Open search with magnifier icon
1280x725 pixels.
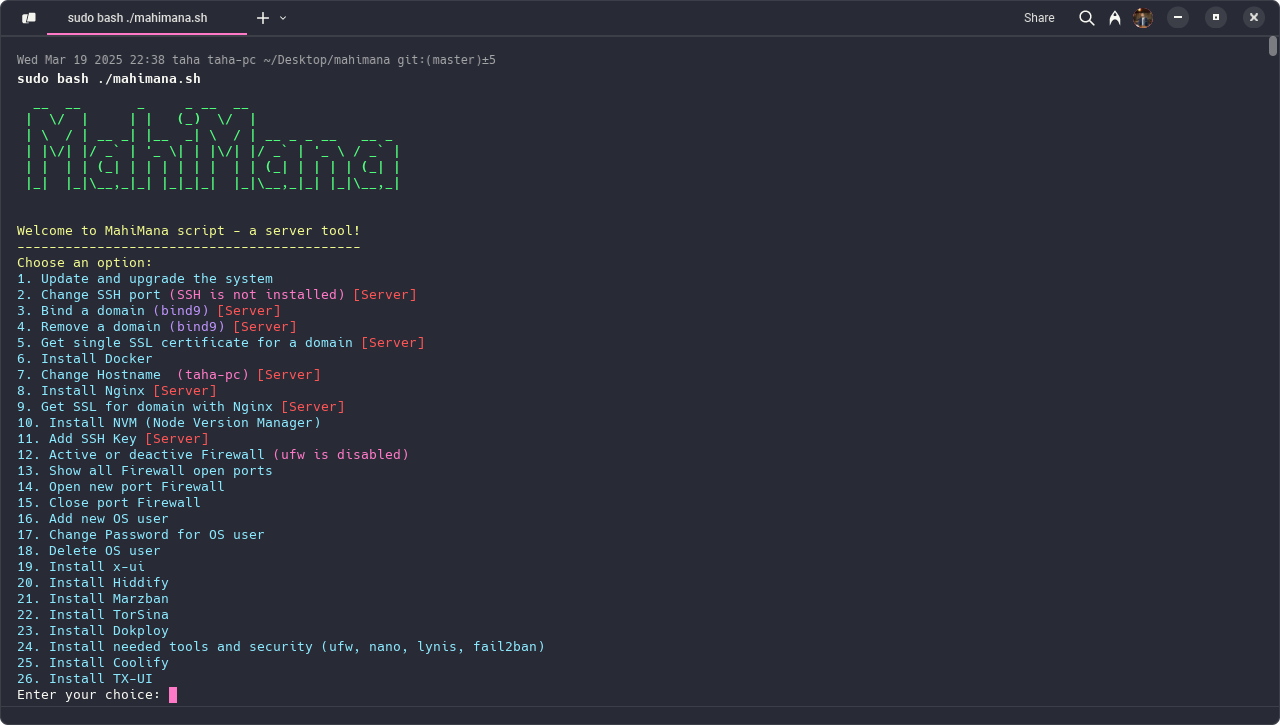[1087, 18]
